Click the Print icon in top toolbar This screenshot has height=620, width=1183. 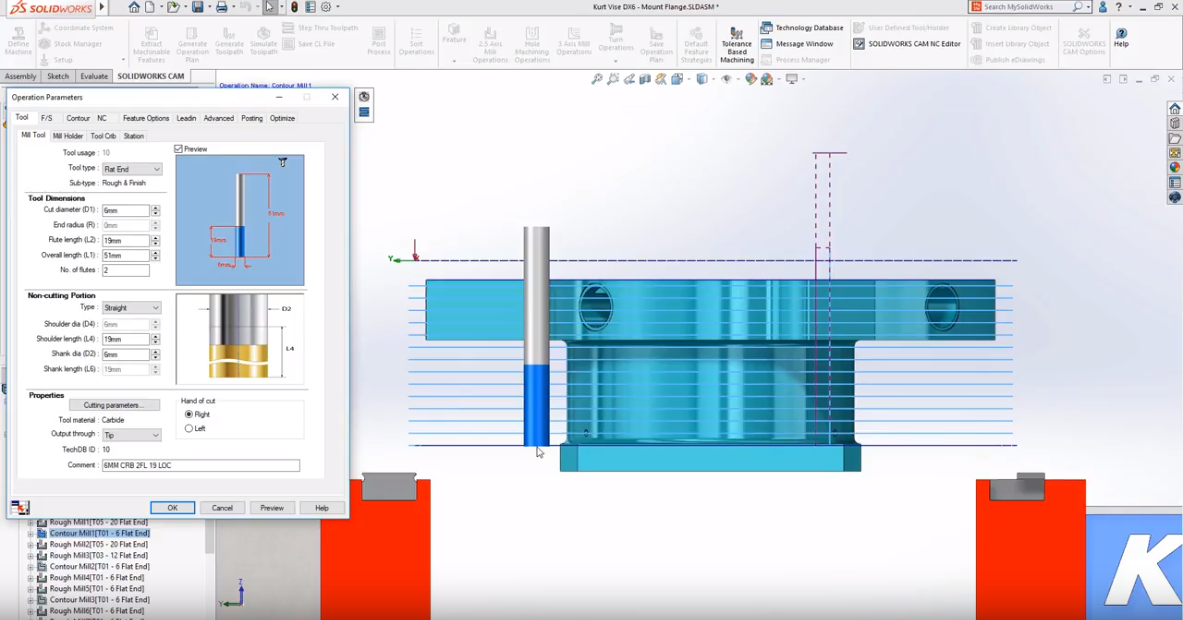click(221, 7)
